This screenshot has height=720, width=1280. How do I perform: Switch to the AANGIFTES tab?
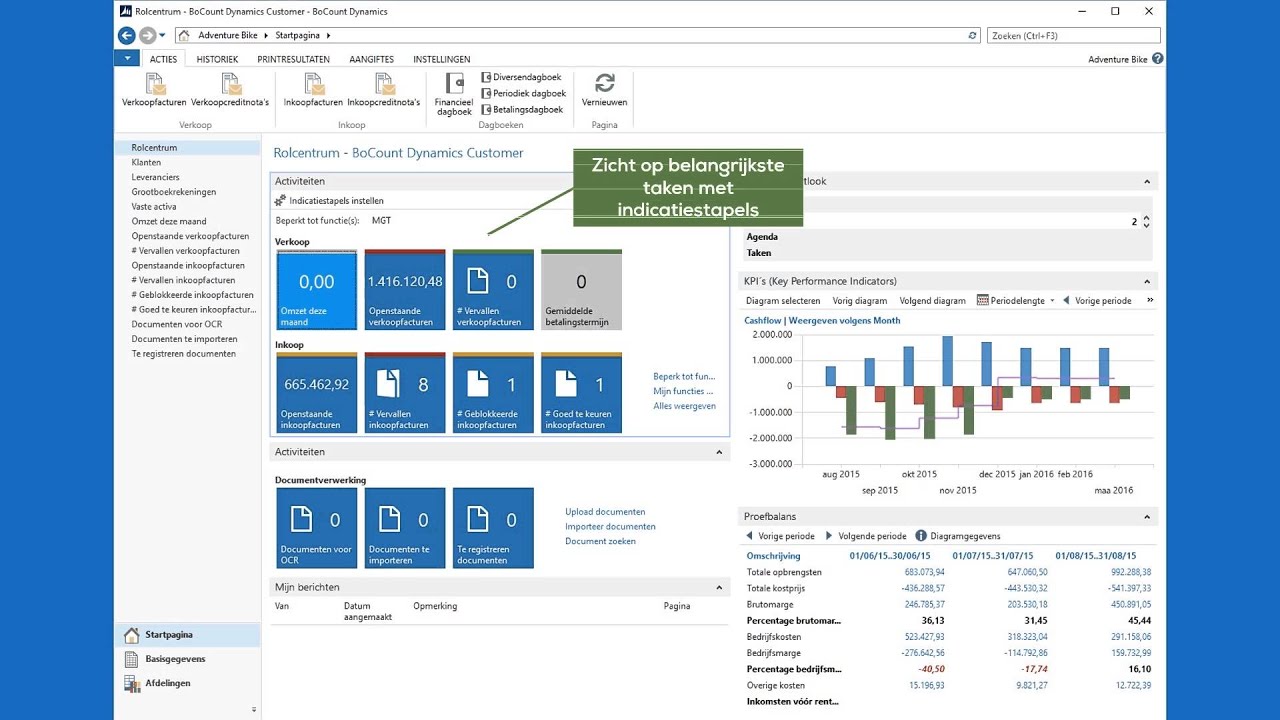coord(371,59)
